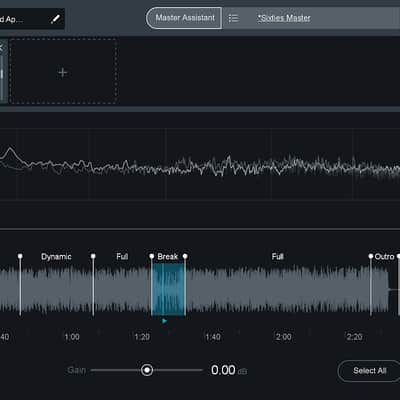This screenshot has width=400, height=400.
Task: Click the 2:20 timeline label
Action: 354,337
